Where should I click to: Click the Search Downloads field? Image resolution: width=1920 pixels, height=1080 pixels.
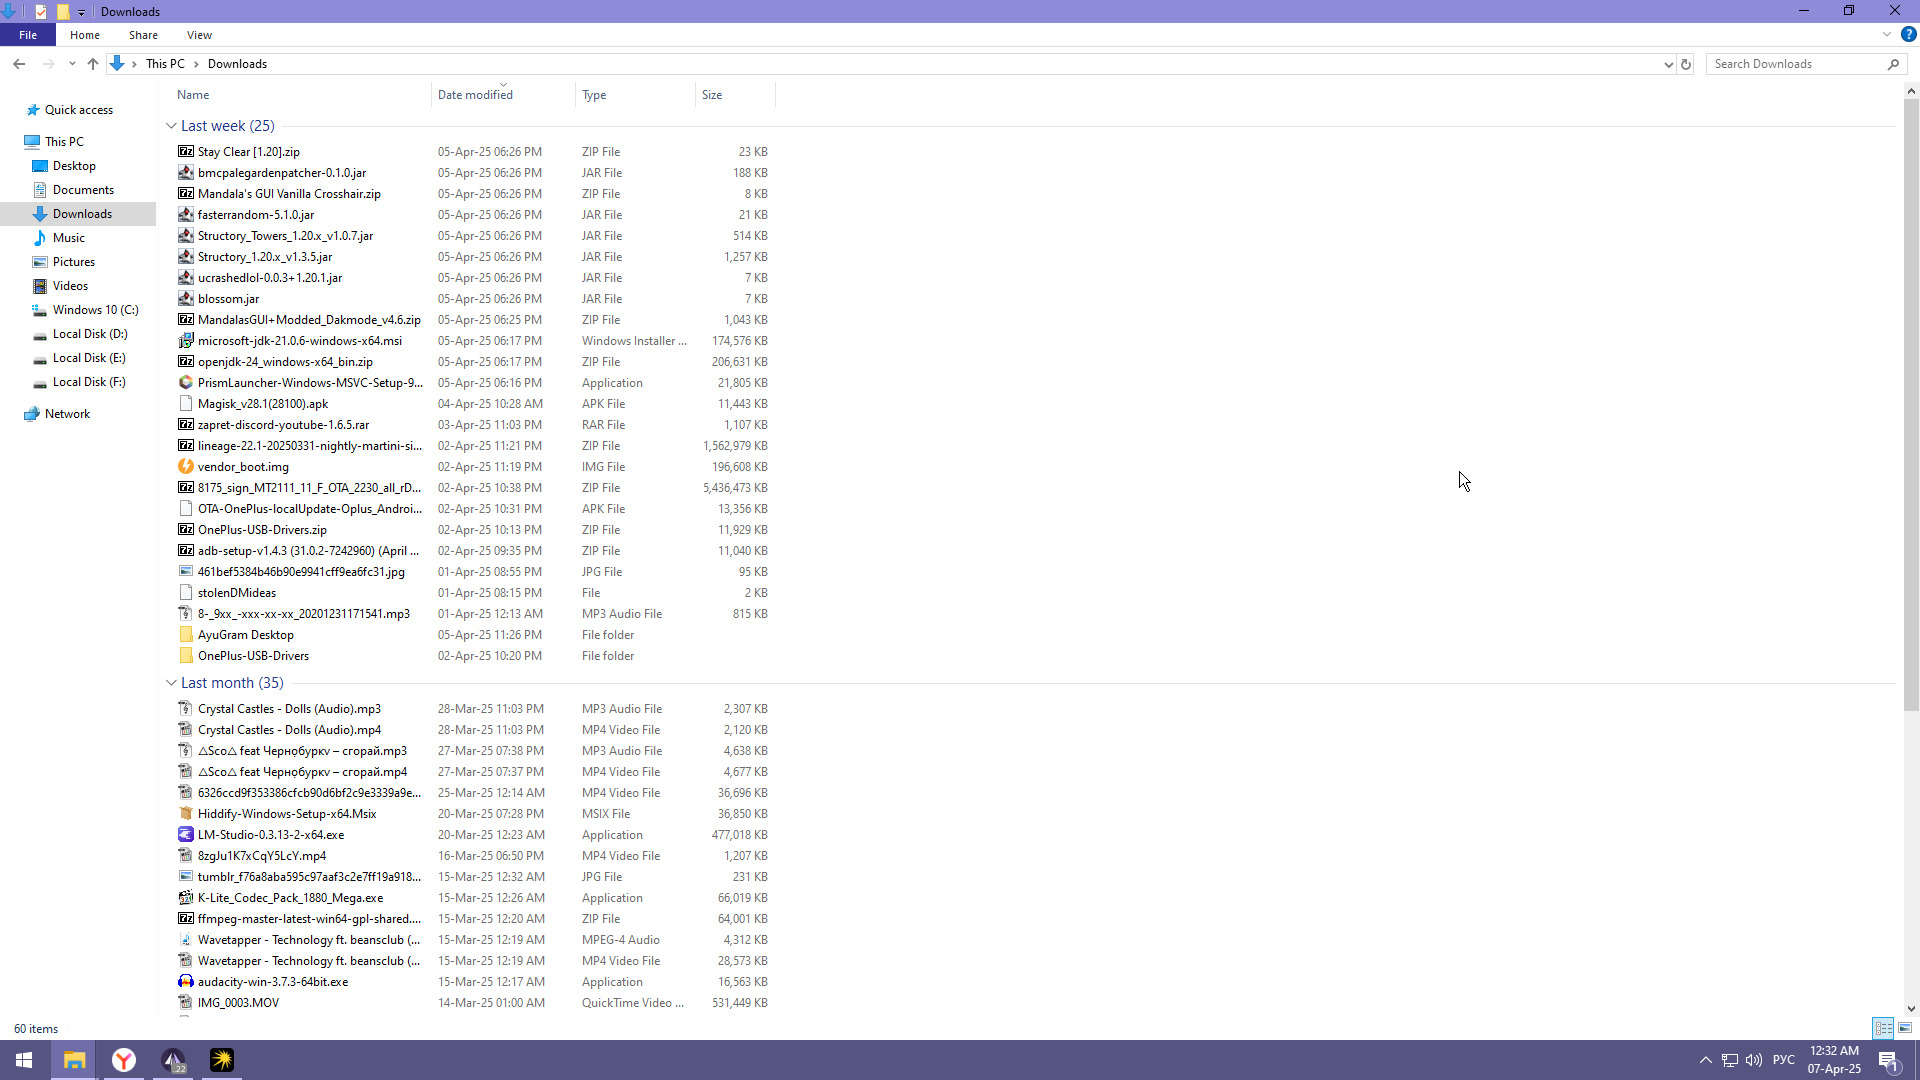(x=1796, y=64)
